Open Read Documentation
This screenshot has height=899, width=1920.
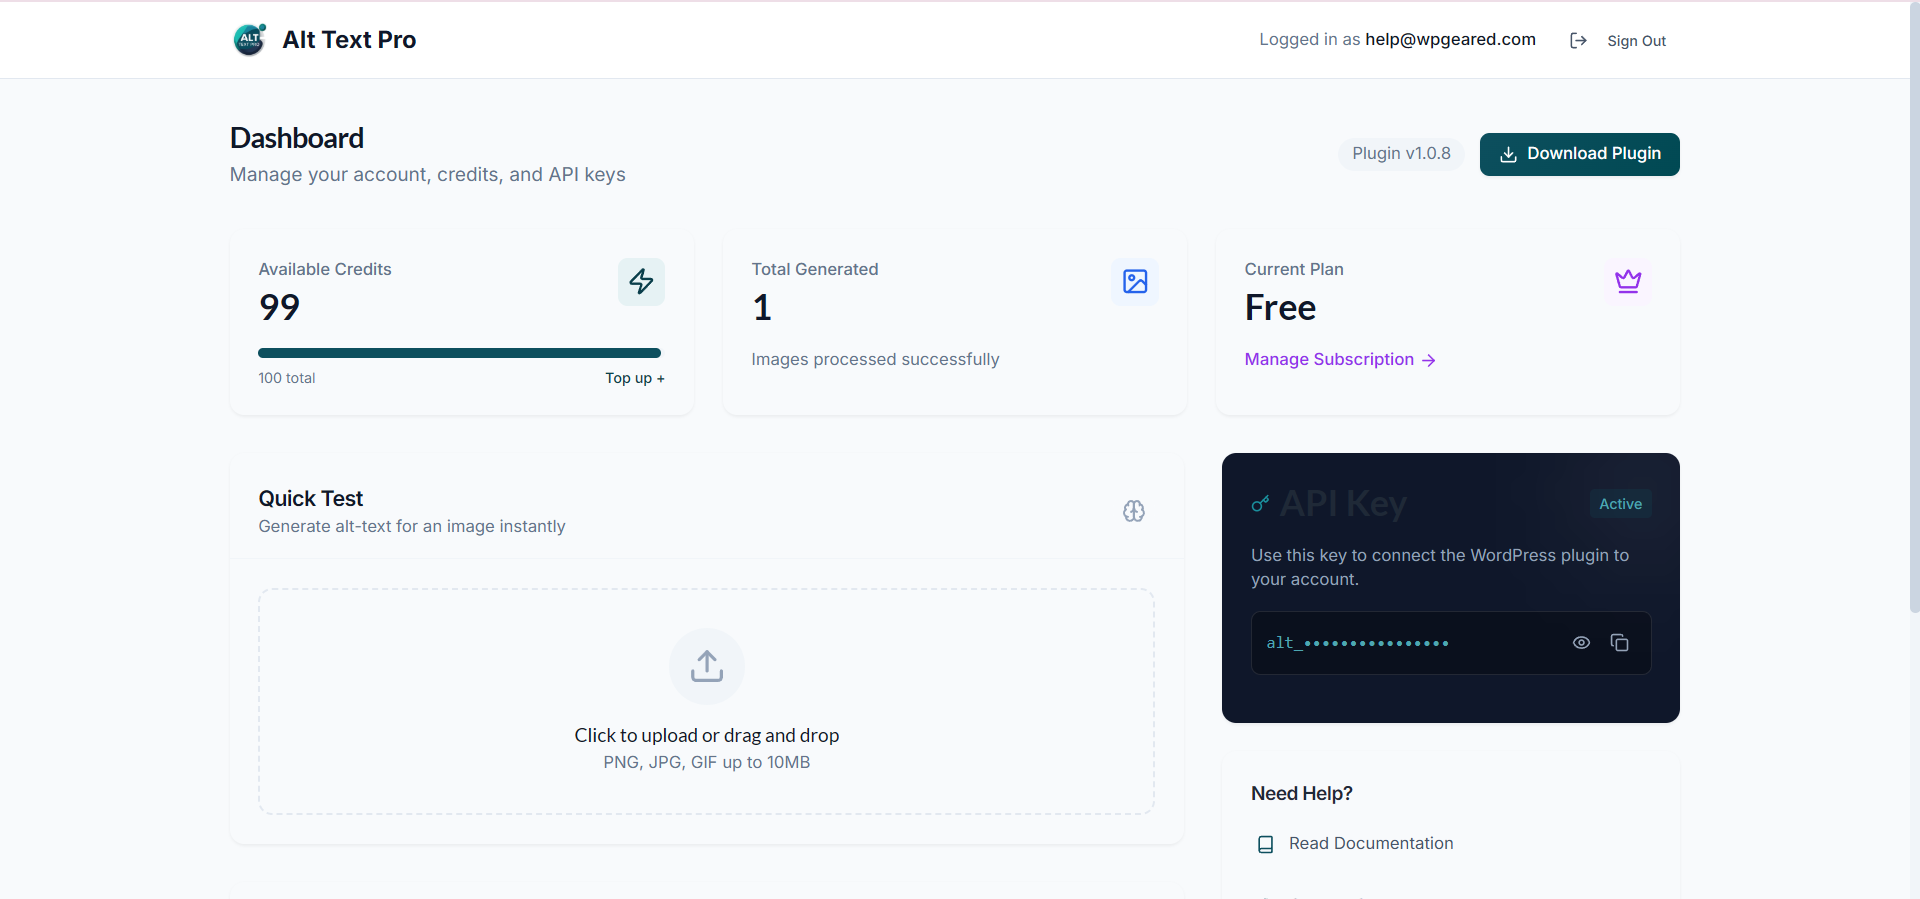(x=1371, y=843)
